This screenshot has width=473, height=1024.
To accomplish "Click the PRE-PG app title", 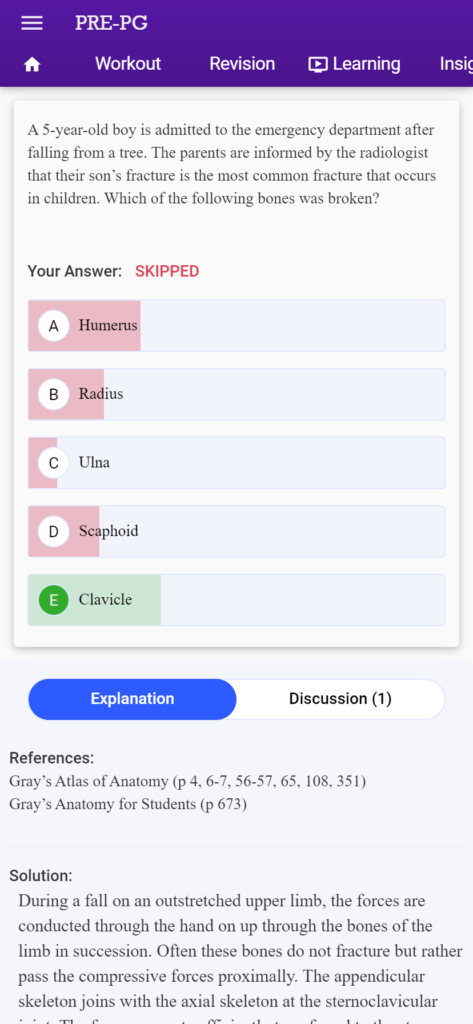I will [111, 23].
